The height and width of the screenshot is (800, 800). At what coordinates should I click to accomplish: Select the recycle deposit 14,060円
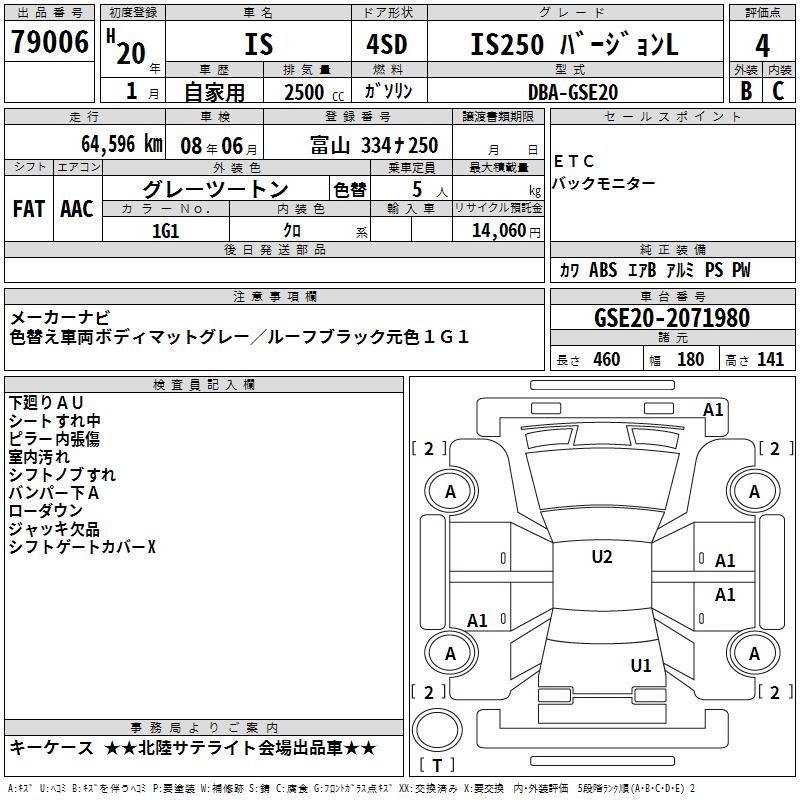[x=506, y=231]
